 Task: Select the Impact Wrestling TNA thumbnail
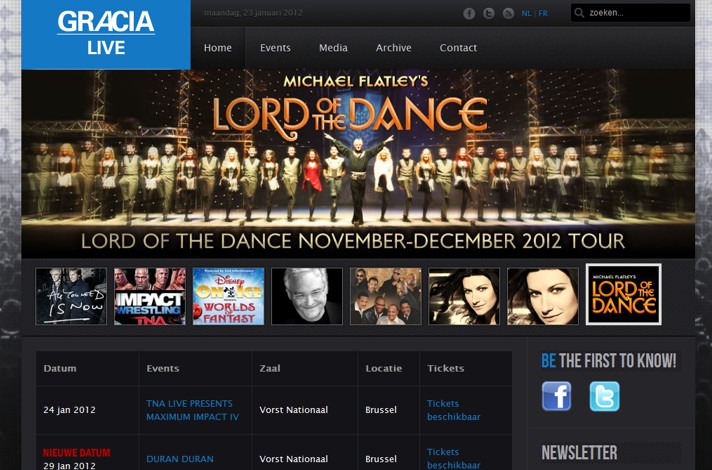(150, 296)
